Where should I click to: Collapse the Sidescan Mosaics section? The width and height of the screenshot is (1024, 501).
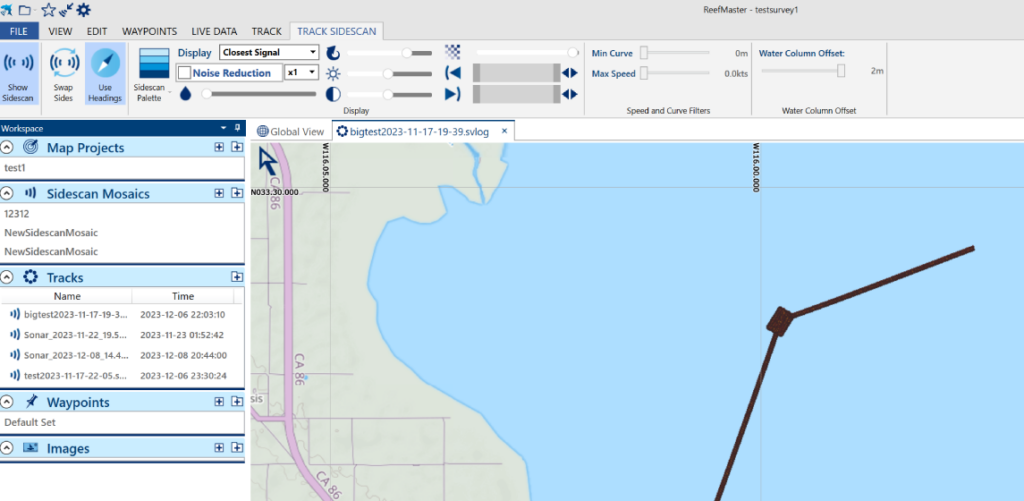coord(7,193)
